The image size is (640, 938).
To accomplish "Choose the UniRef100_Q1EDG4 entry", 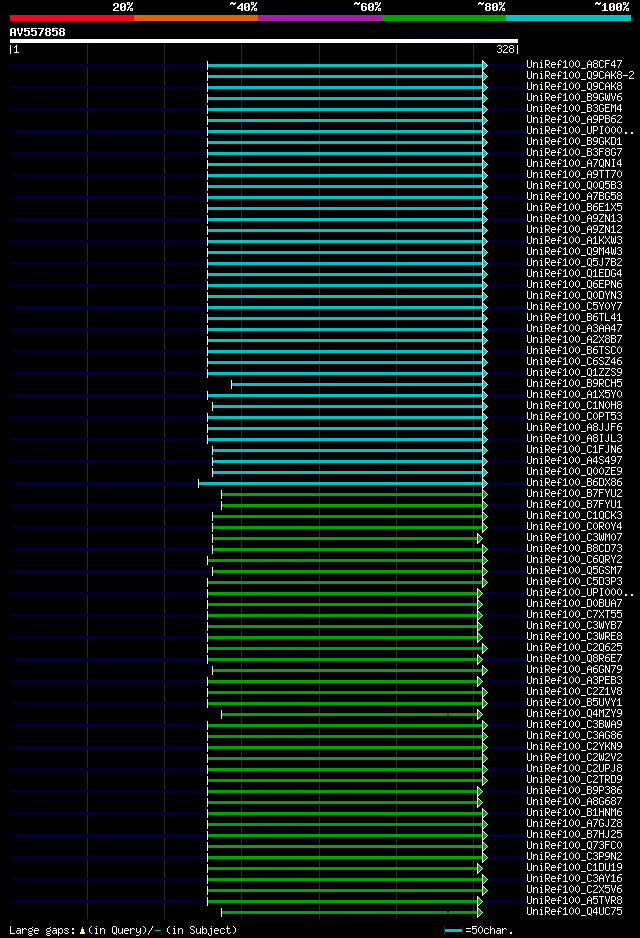I will click(574, 273).
